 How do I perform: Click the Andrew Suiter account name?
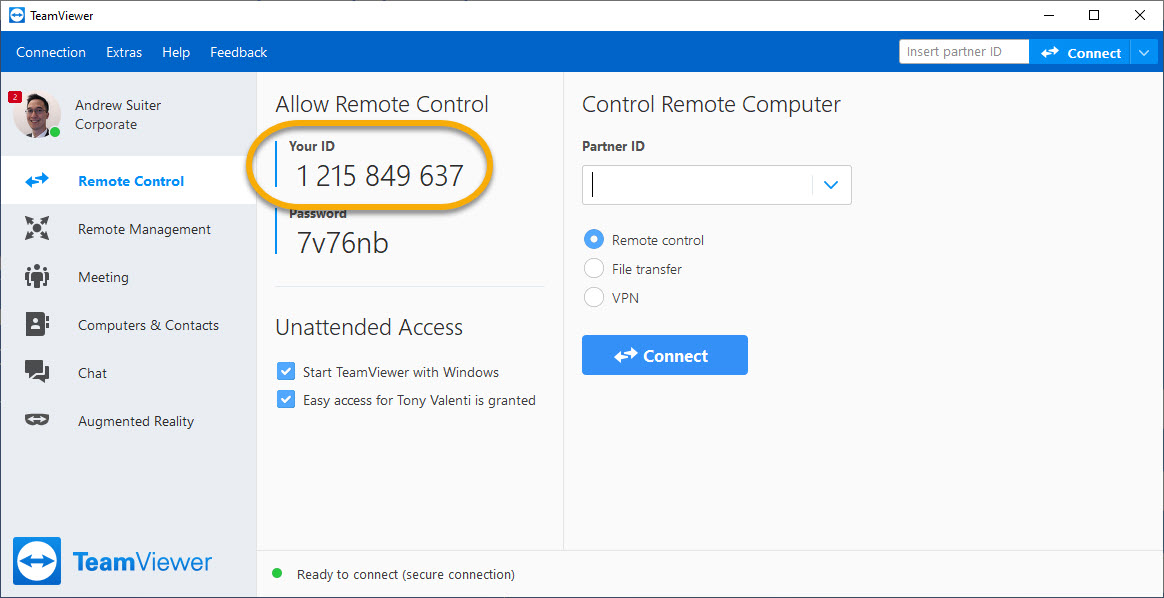[x=118, y=105]
